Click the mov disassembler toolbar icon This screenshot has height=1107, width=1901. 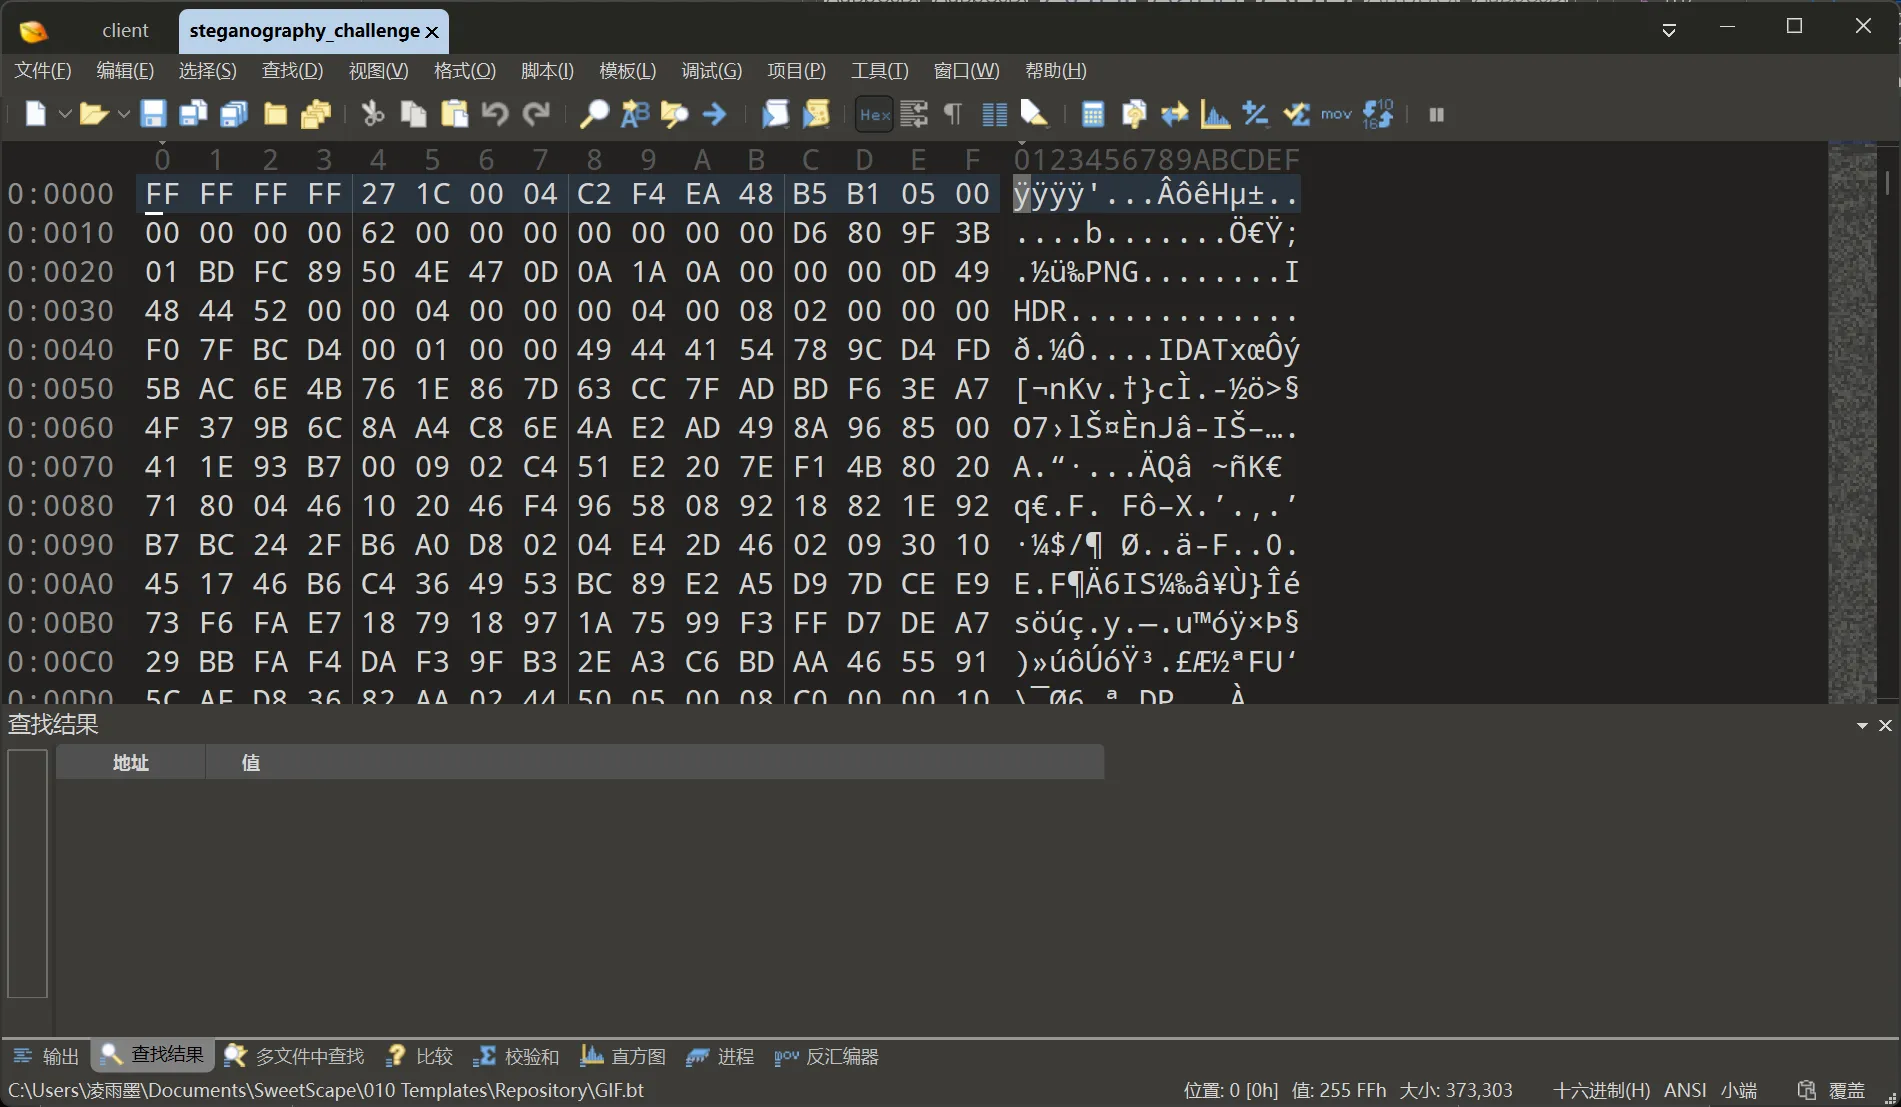pyautogui.click(x=1336, y=114)
